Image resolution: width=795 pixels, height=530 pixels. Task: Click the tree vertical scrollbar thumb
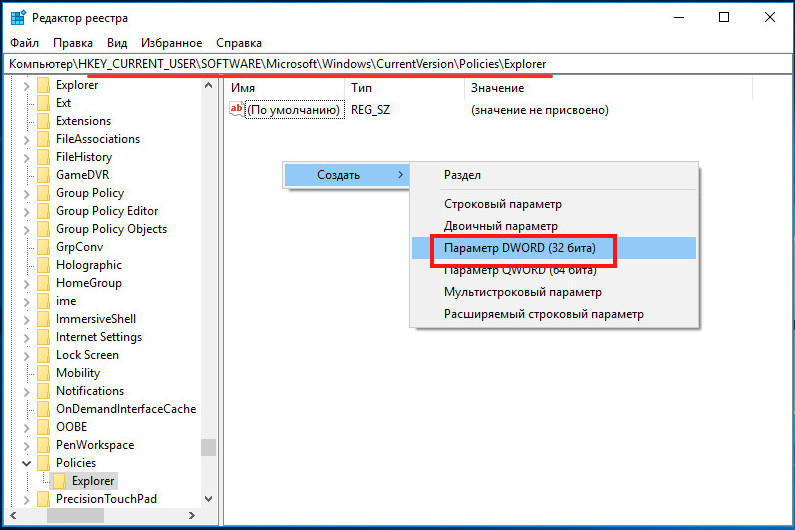click(x=208, y=447)
